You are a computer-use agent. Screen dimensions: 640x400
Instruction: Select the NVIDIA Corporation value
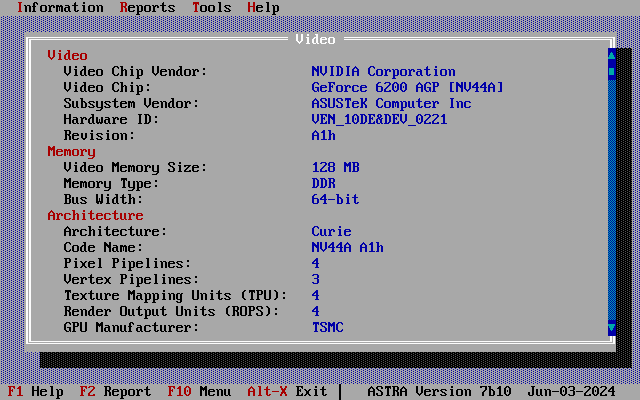[383, 71]
